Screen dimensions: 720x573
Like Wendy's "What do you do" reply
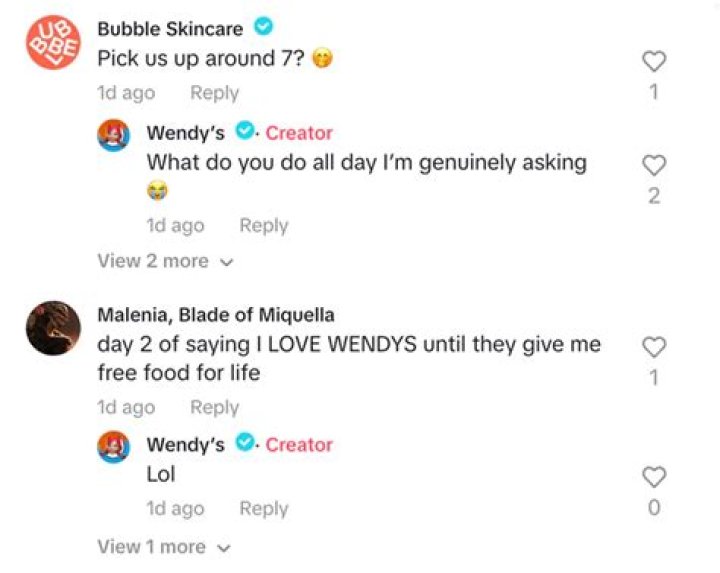[653, 165]
